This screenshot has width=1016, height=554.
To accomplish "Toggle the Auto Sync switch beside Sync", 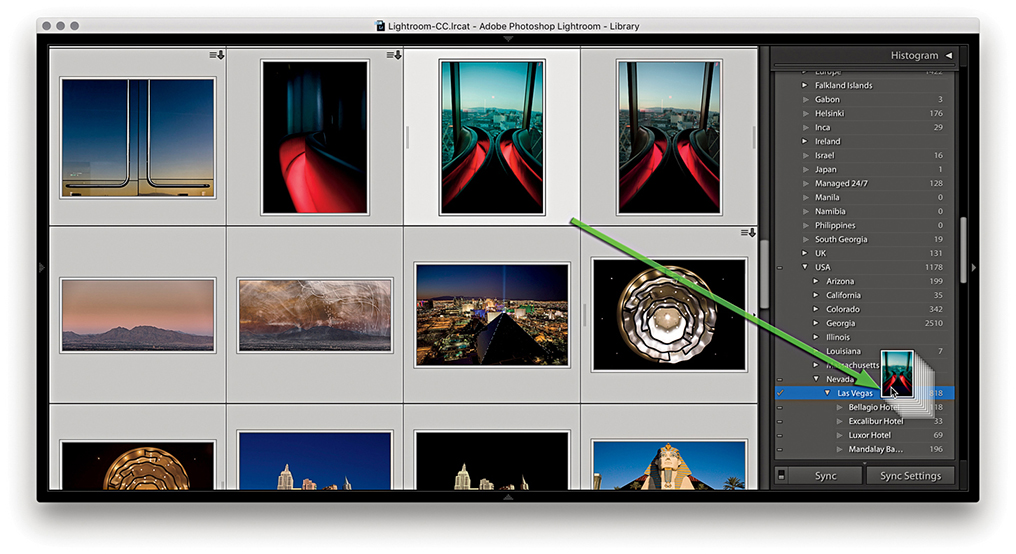I will [781, 476].
